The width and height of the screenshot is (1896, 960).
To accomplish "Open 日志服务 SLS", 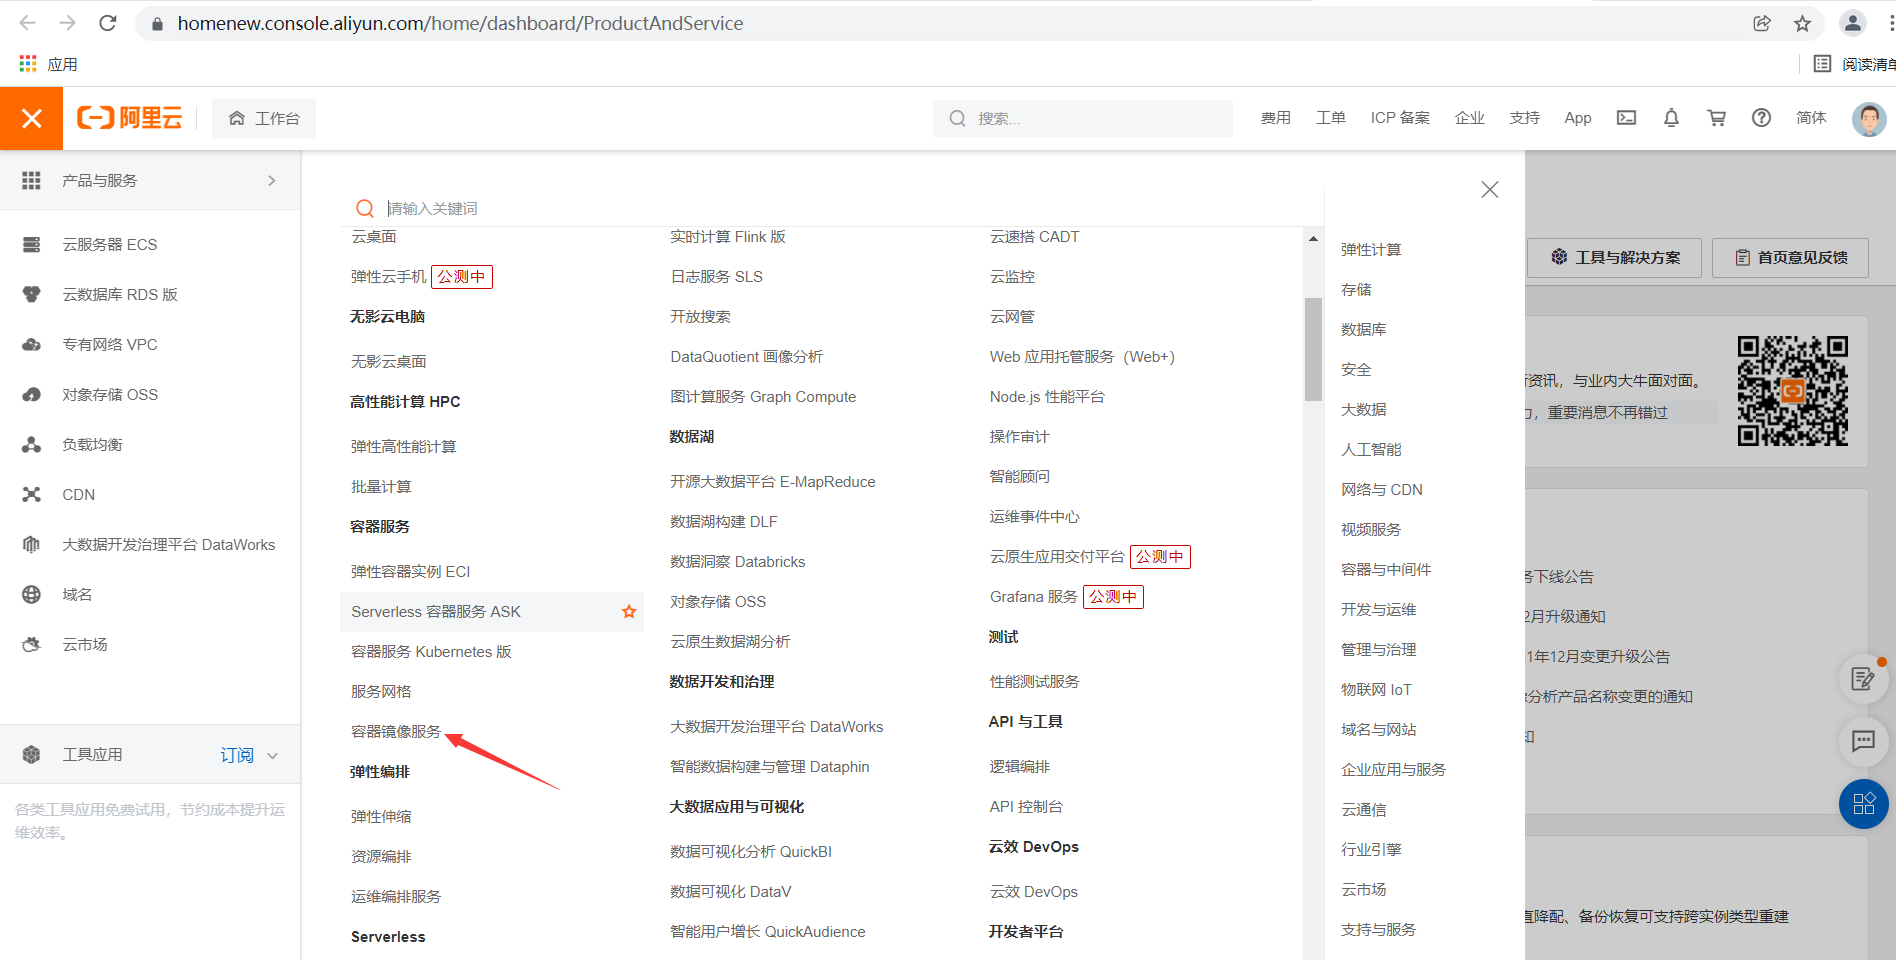I will [x=716, y=276].
